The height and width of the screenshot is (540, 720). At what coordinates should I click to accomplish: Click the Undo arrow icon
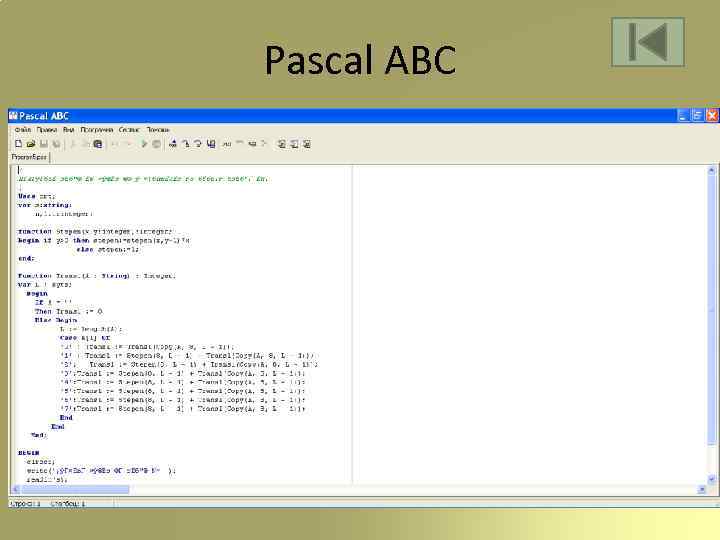(115, 144)
